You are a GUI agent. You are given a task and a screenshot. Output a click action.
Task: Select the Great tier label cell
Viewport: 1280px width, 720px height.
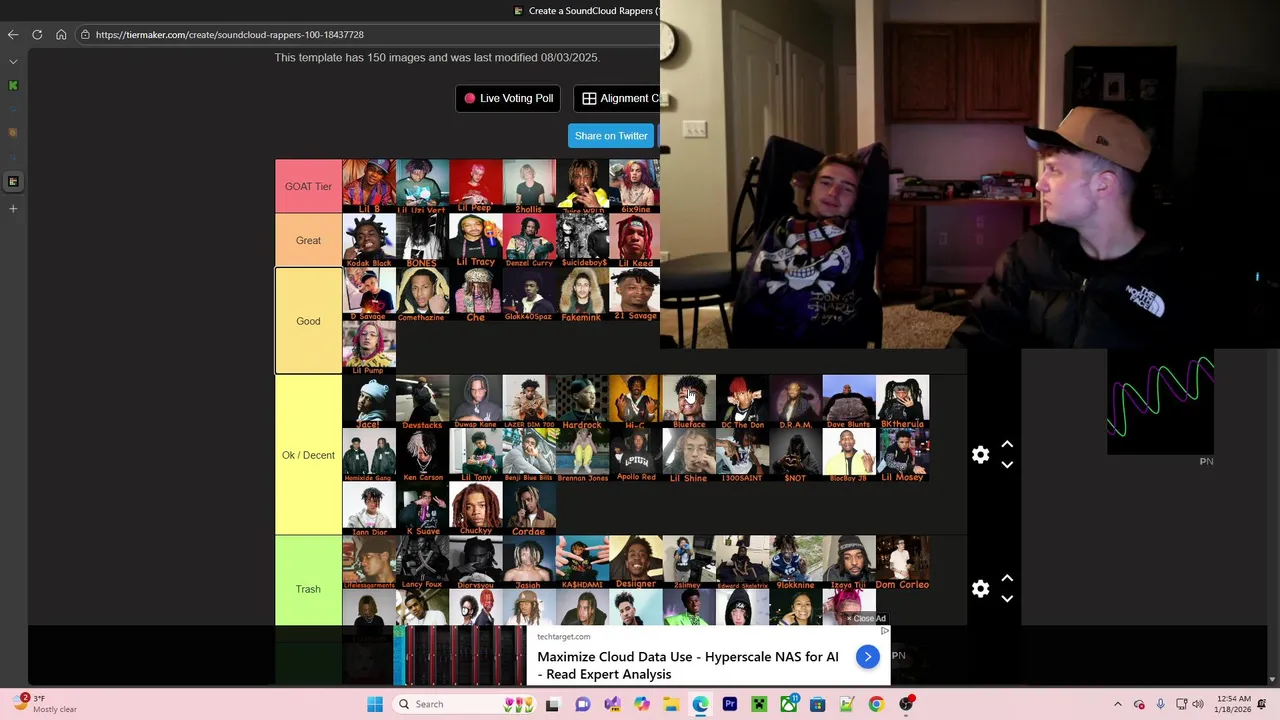tap(308, 240)
